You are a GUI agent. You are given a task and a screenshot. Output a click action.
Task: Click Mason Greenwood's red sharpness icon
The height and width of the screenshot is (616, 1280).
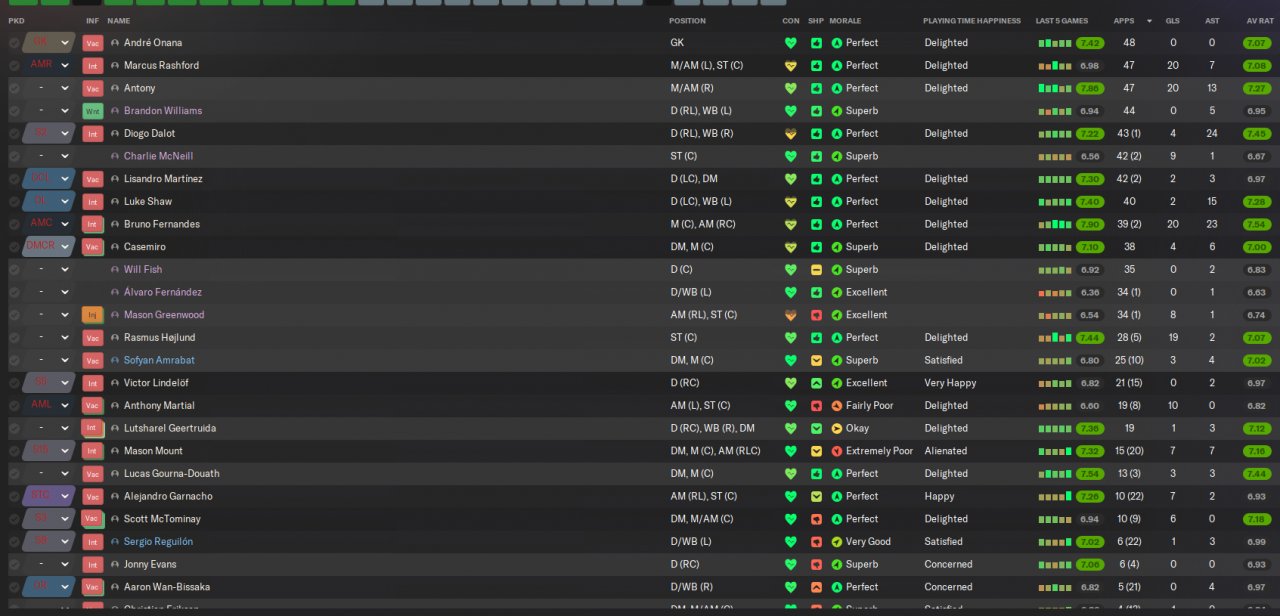click(x=816, y=315)
